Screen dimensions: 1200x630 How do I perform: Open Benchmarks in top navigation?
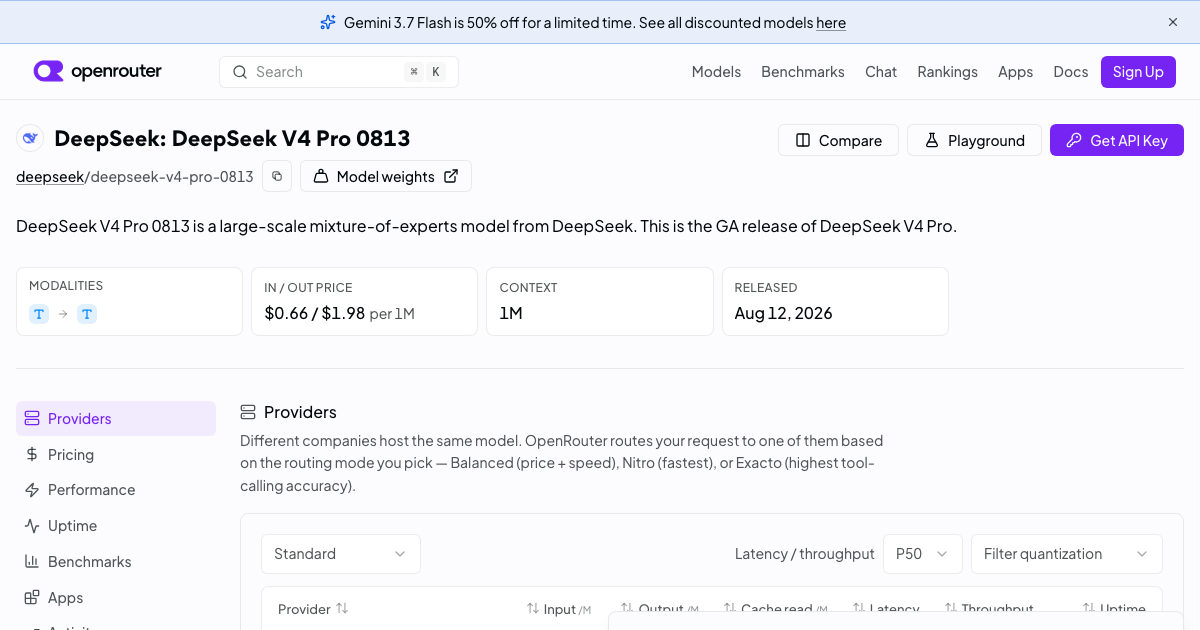[x=803, y=72]
